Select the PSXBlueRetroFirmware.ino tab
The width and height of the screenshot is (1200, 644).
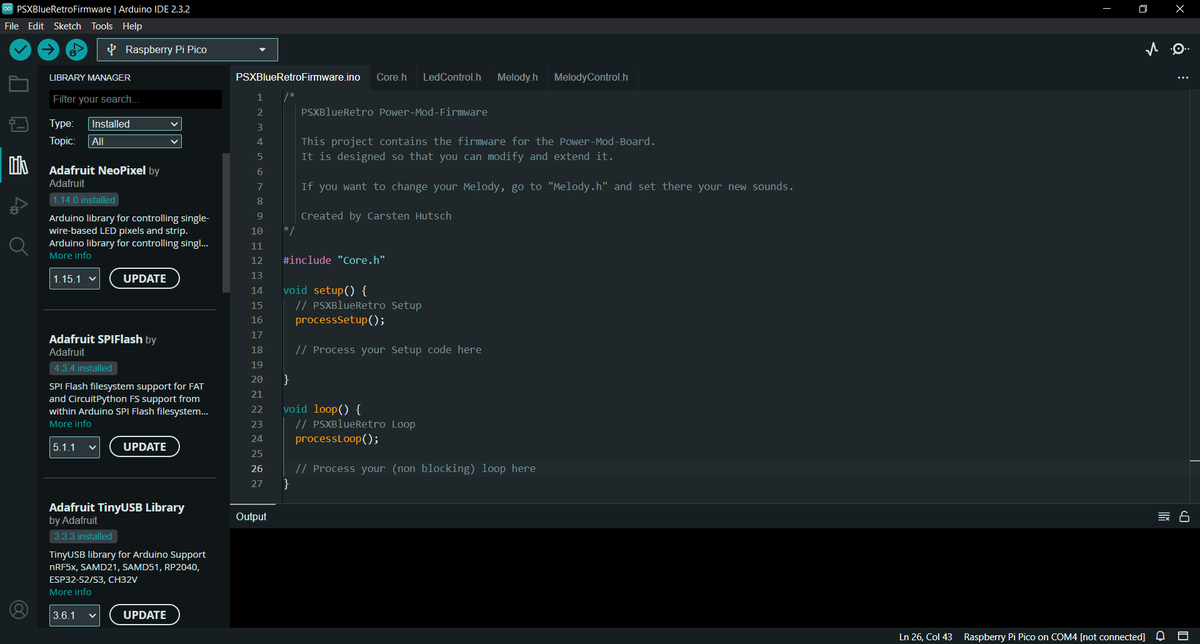[x=298, y=77]
